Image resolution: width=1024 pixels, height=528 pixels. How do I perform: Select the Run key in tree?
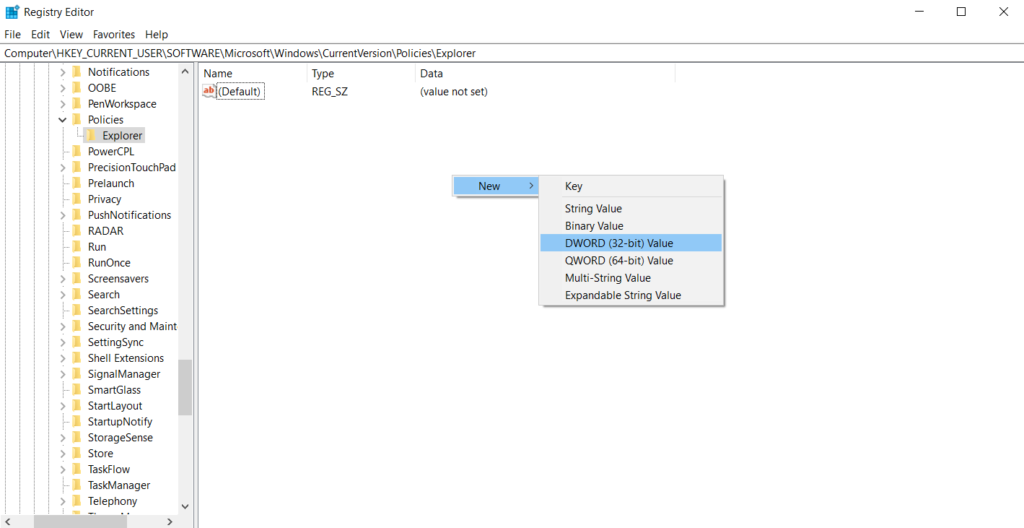click(97, 247)
